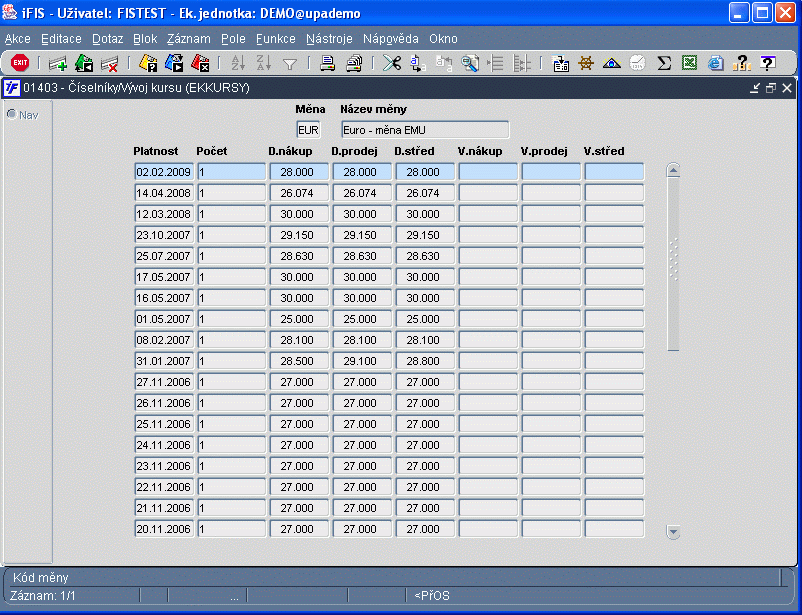Viewport: 802px width, 615px height.
Task: Open the Editace menu
Action: point(61,39)
